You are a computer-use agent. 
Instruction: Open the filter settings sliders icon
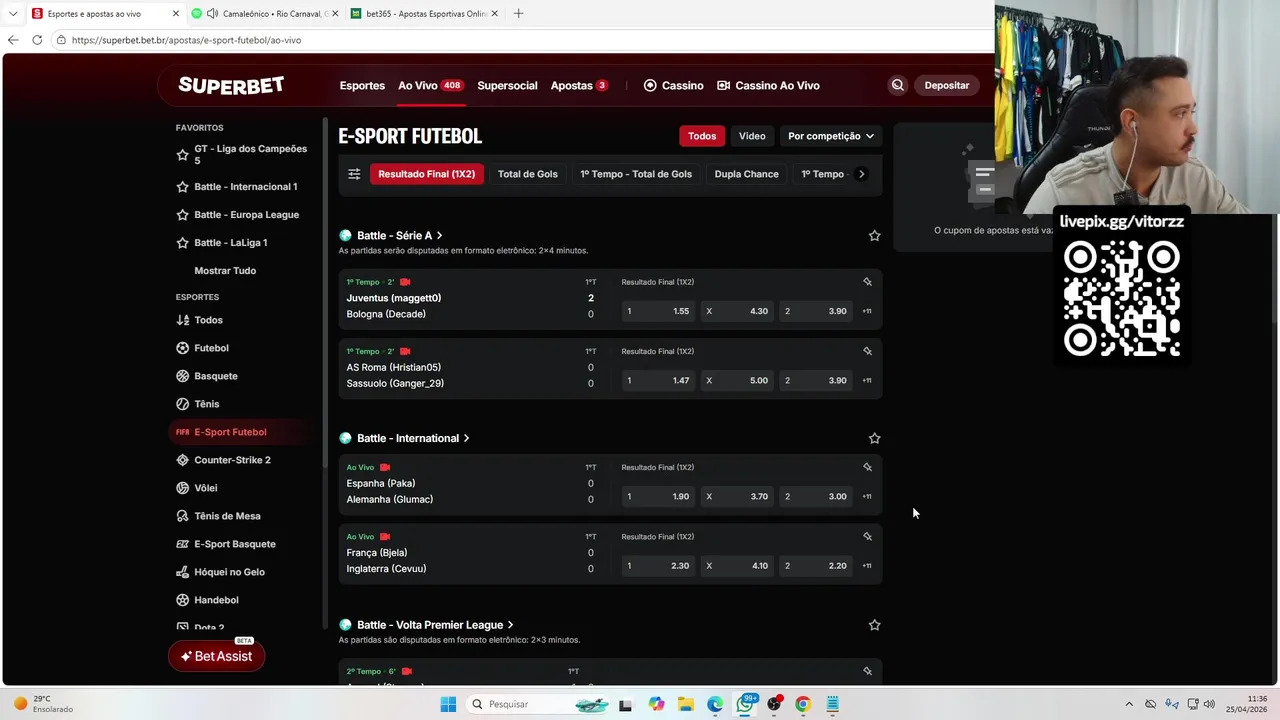354,174
